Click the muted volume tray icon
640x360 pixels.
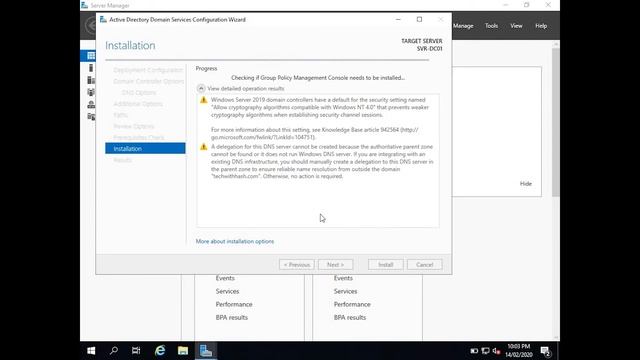pyautogui.click(x=496, y=351)
